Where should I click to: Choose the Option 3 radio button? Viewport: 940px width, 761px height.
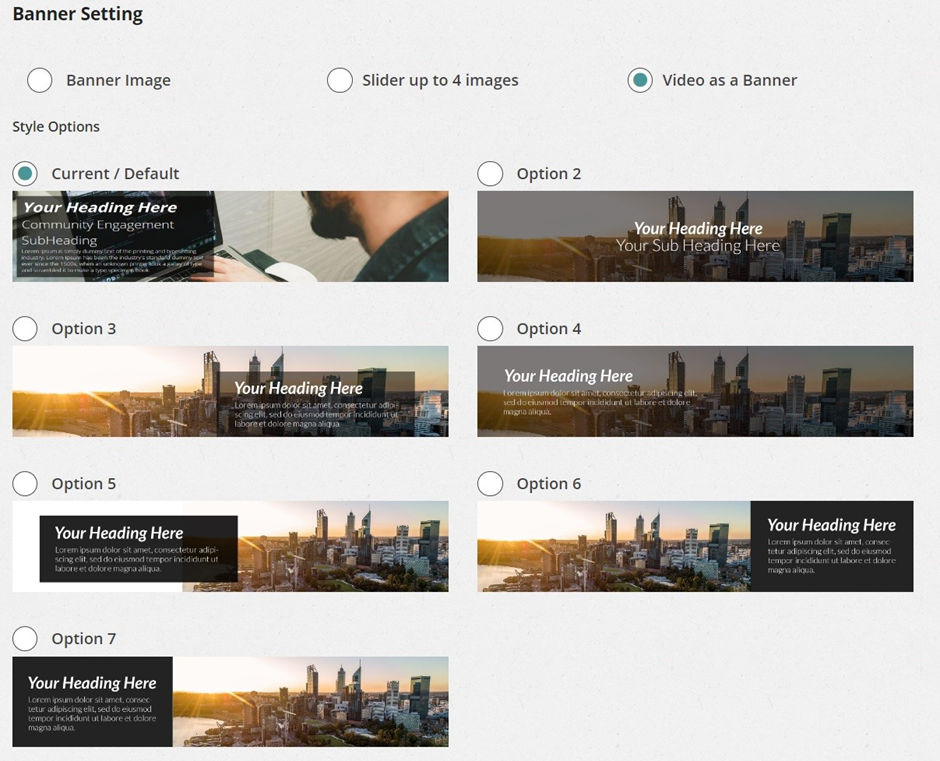(x=25, y=329)
